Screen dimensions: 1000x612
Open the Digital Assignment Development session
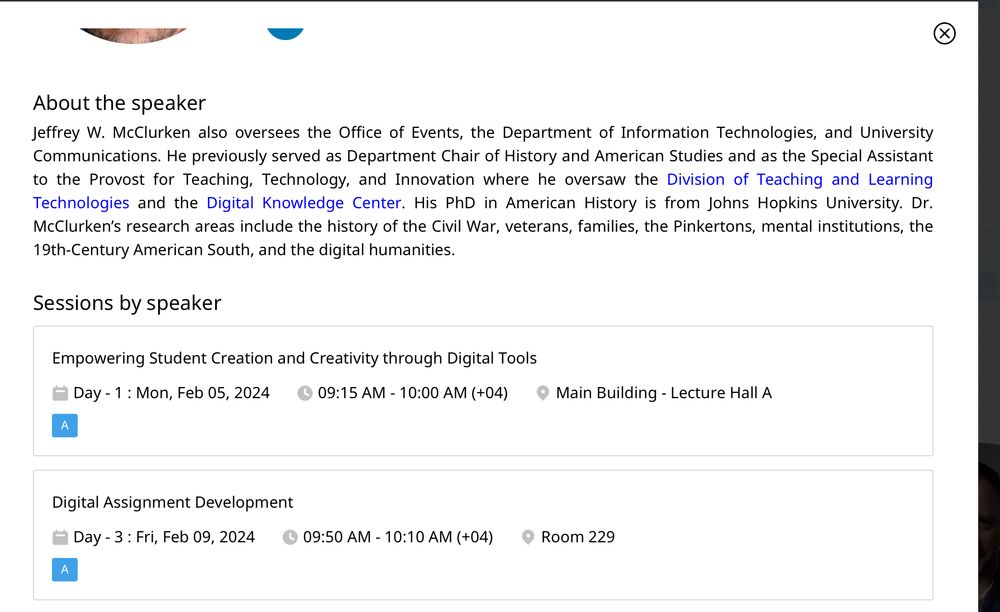(x=172, y=502)
